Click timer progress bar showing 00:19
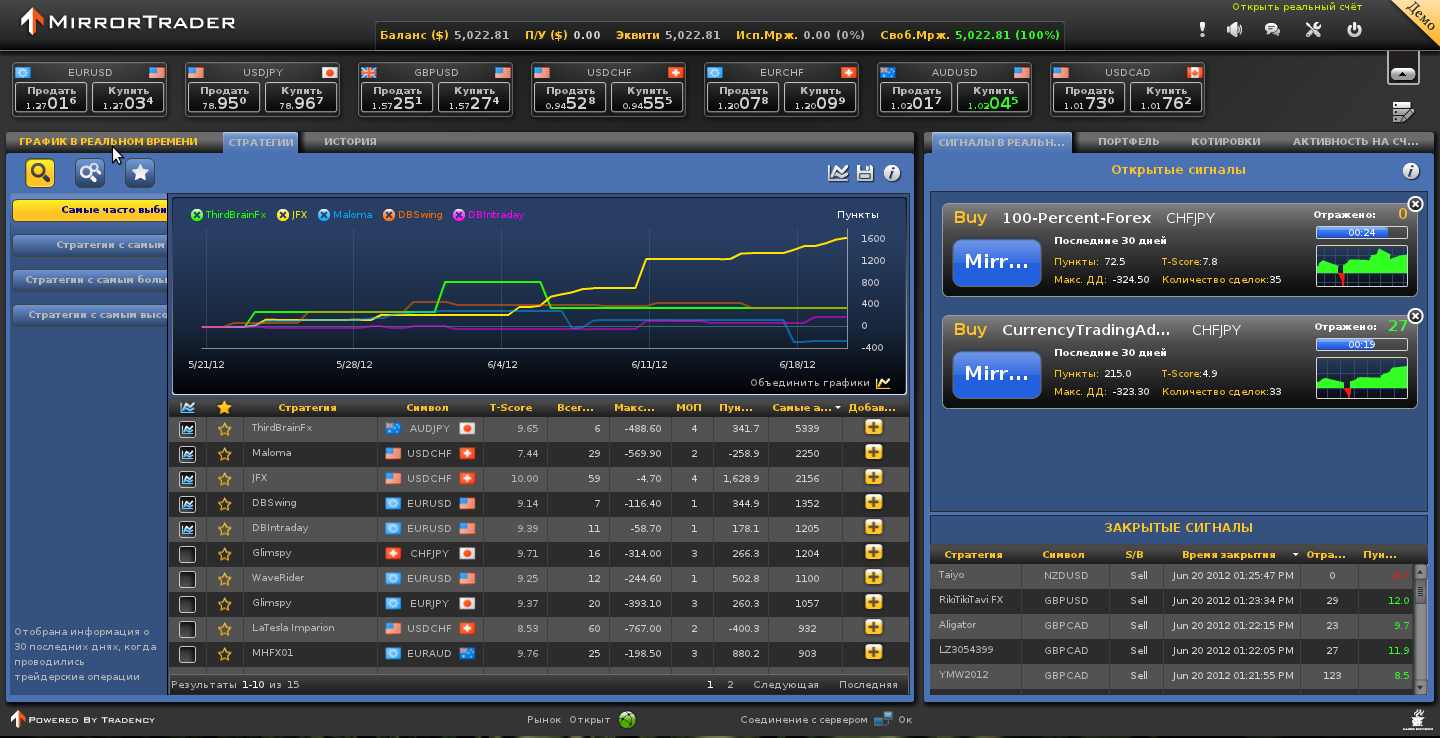 pos(1361,344)
